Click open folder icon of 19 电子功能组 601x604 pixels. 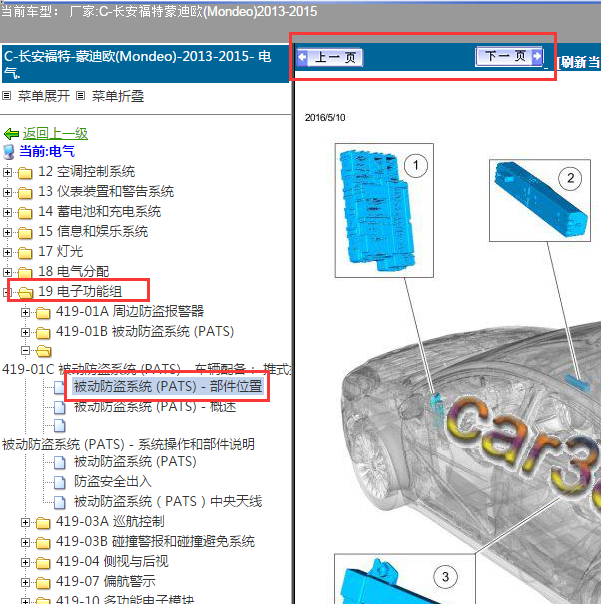(25, 293)
